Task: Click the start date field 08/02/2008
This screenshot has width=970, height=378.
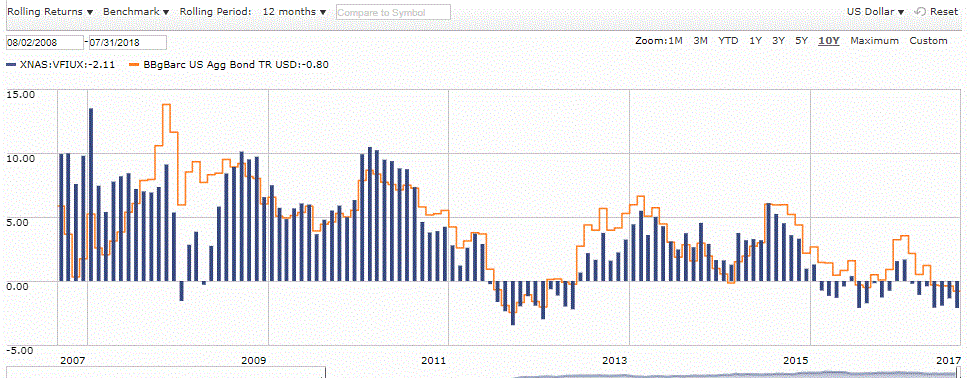Action: [45, 43]
